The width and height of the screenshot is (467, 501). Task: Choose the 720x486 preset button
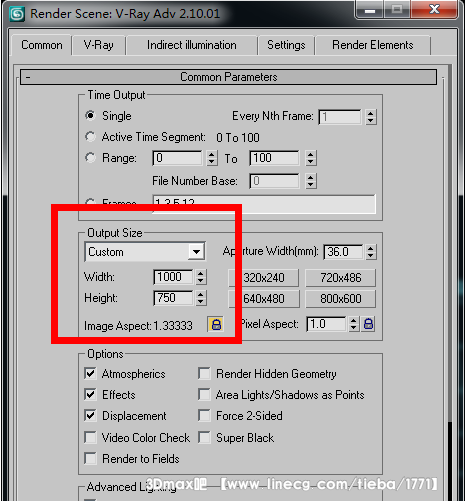coord(341,278)
